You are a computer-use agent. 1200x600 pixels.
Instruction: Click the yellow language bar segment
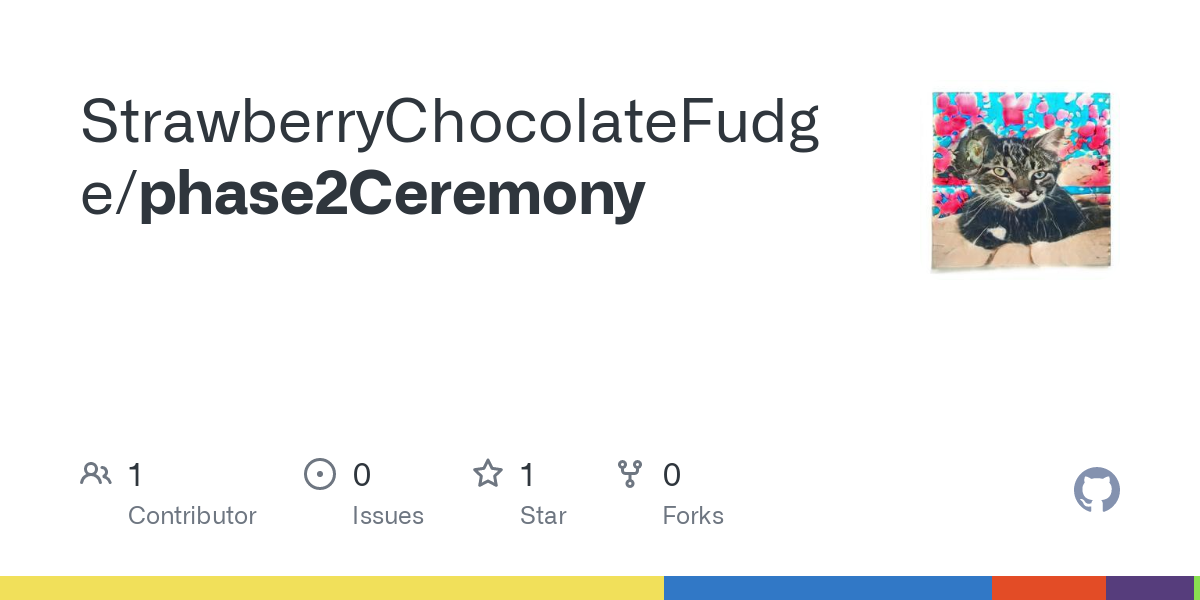(330, 588)
